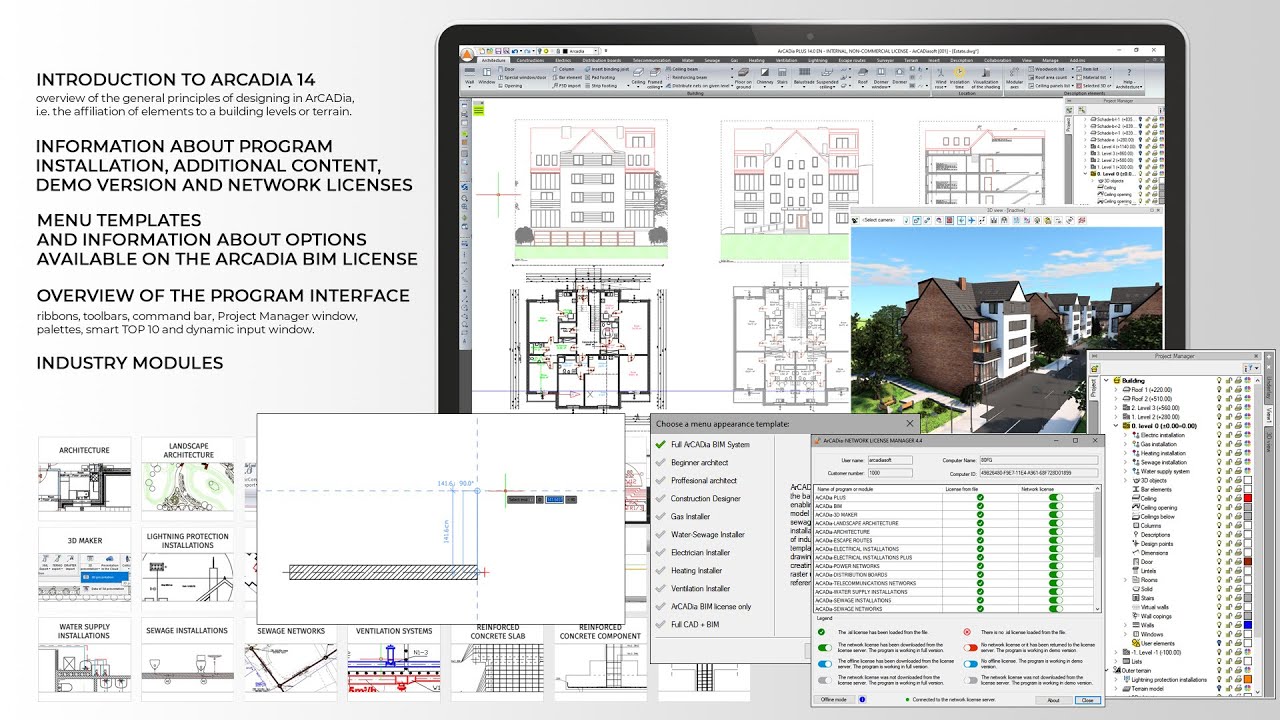Image resolution: width=1280 pixels, height=720 pixels.
Task: Expand the Rooms tree node
Action: (1125, 579)
